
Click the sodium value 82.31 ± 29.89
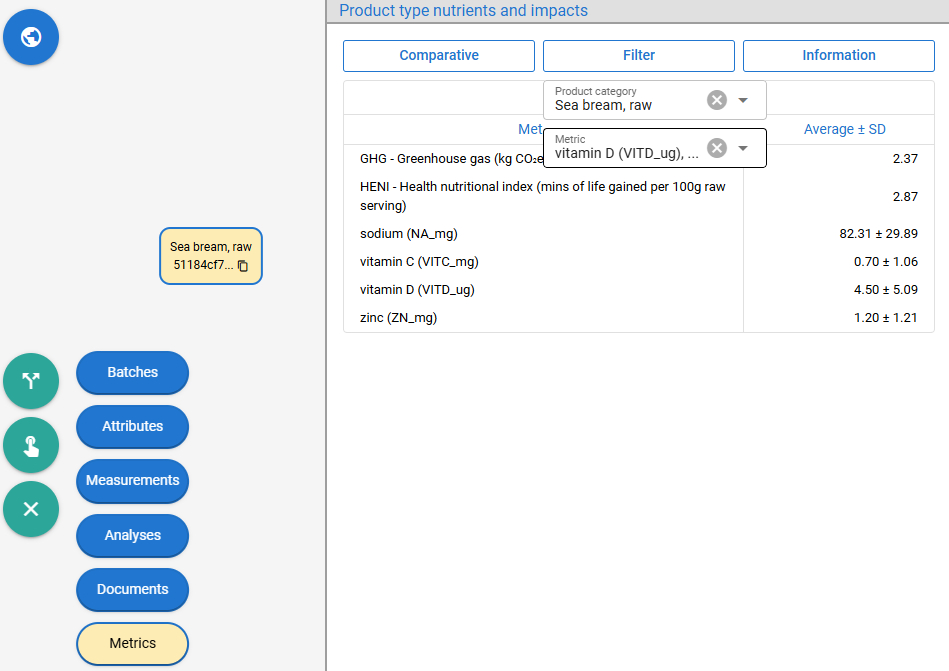pos(879,234)
